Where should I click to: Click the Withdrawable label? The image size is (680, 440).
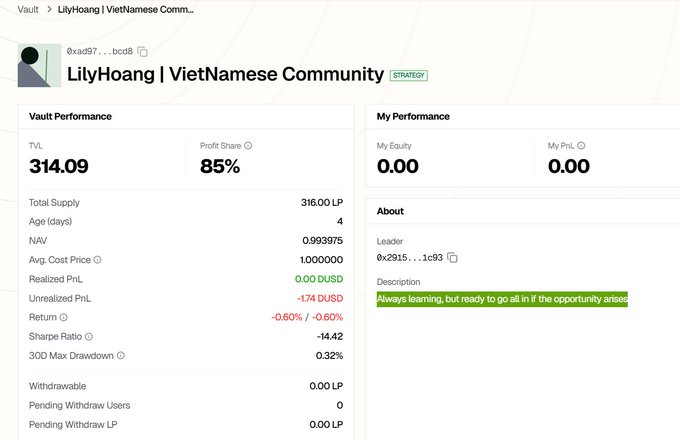(x=57, y=386)
